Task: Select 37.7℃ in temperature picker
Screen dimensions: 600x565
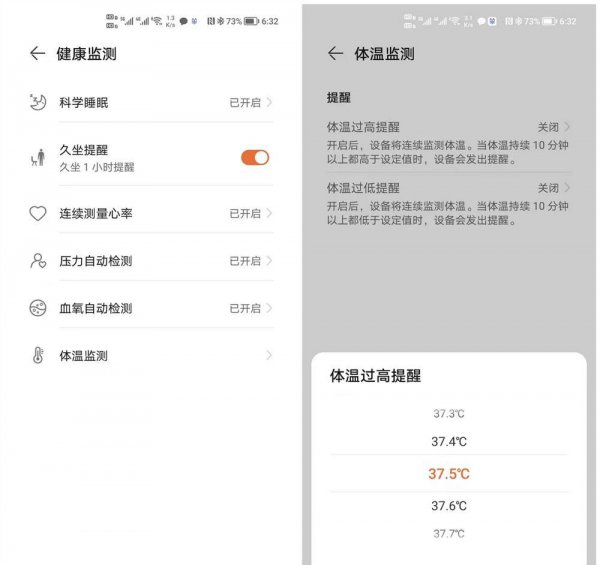Action: tap(449, 534)
